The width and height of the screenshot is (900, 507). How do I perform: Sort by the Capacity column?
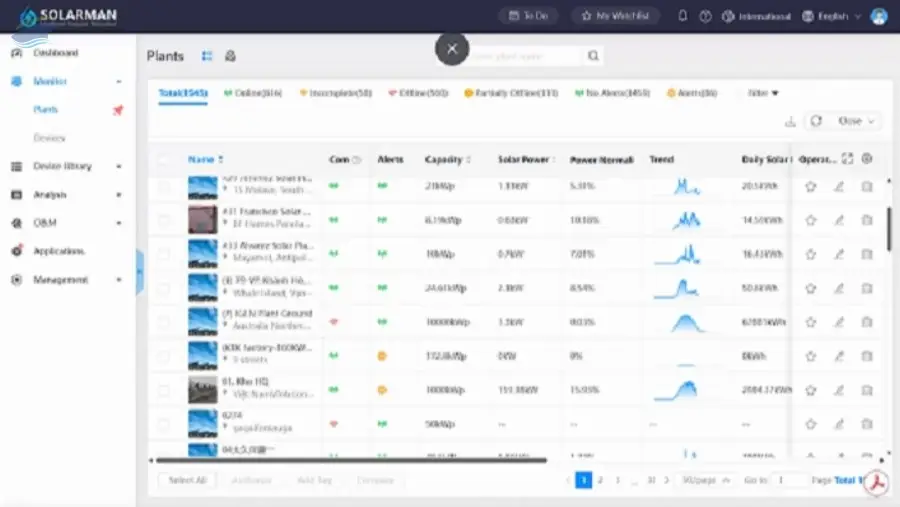point(448,160)
